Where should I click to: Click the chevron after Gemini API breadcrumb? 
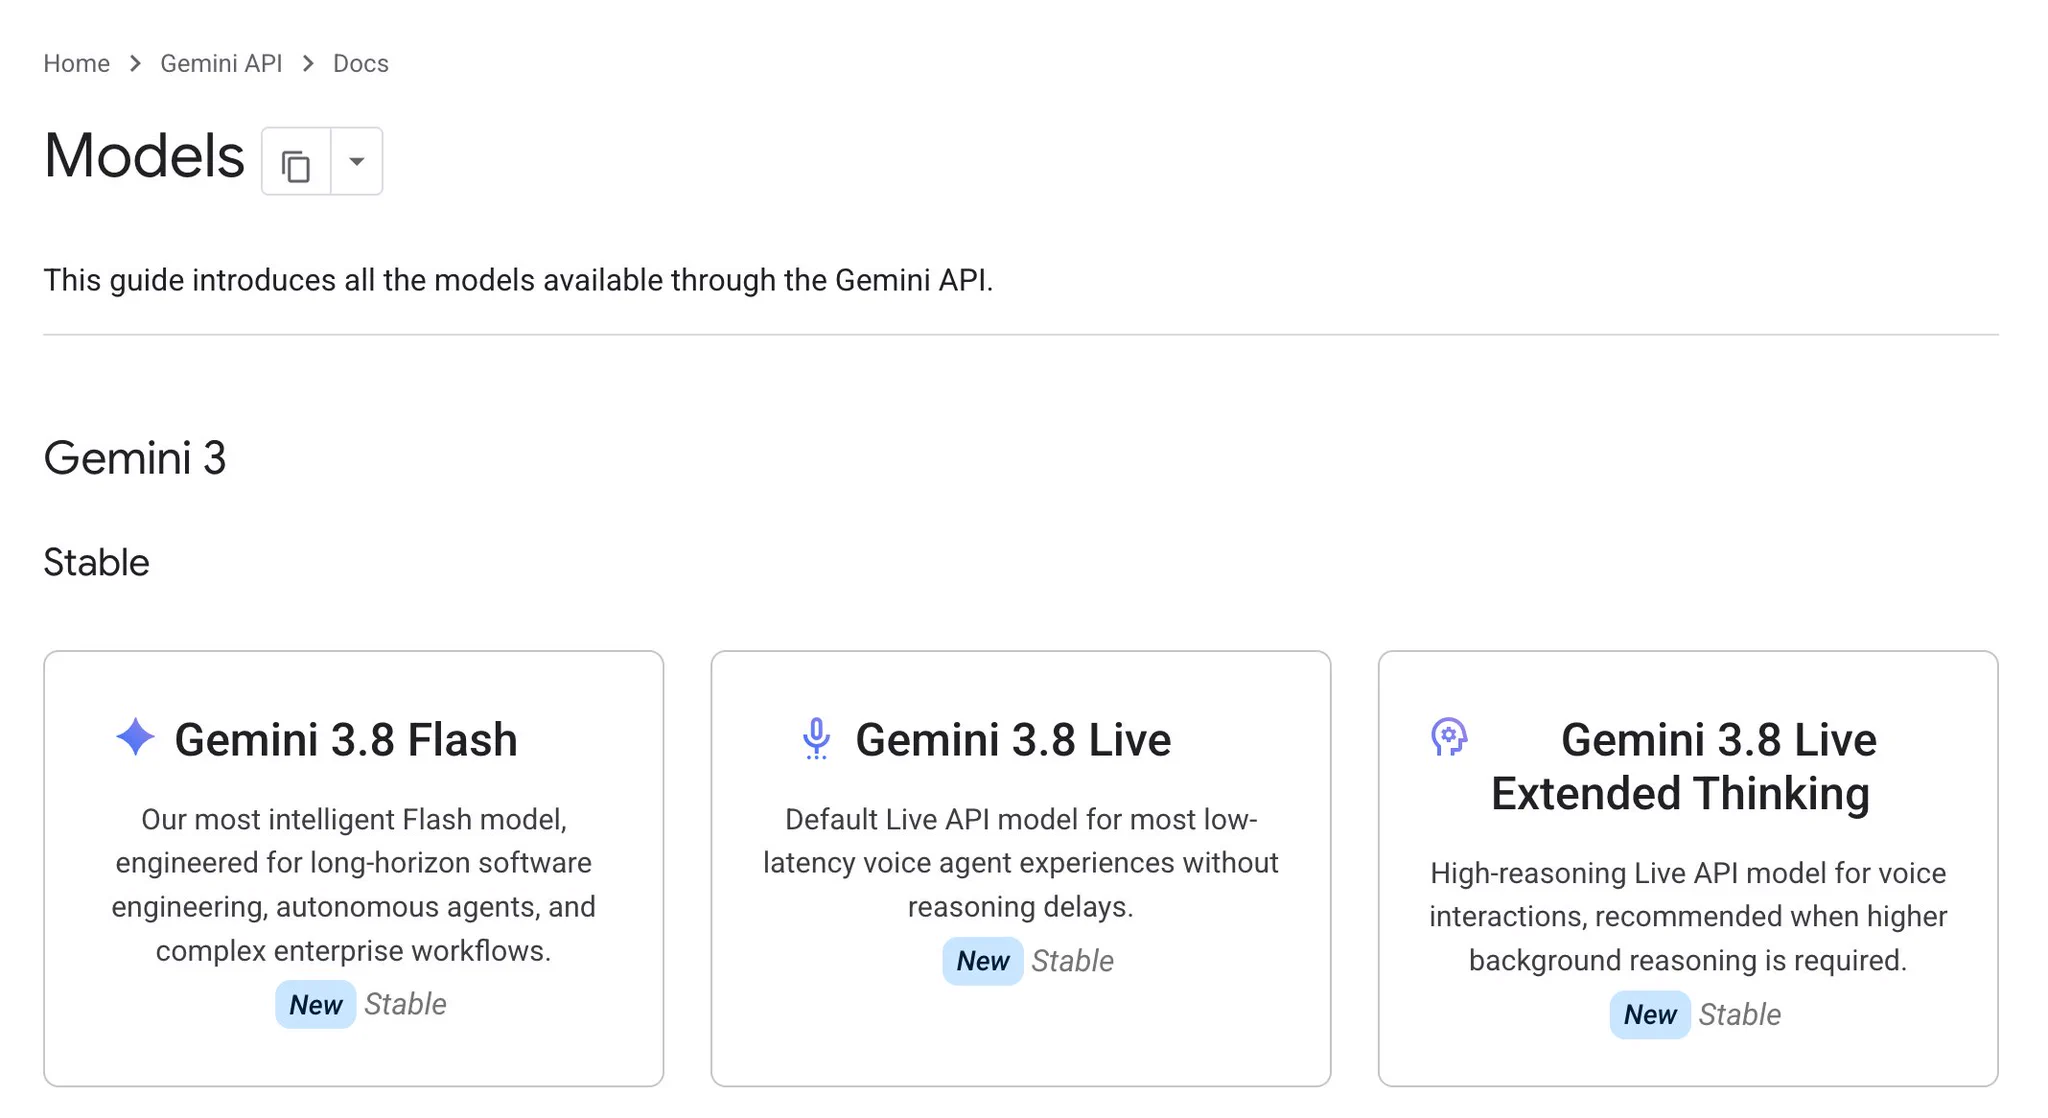pos(308,64)
